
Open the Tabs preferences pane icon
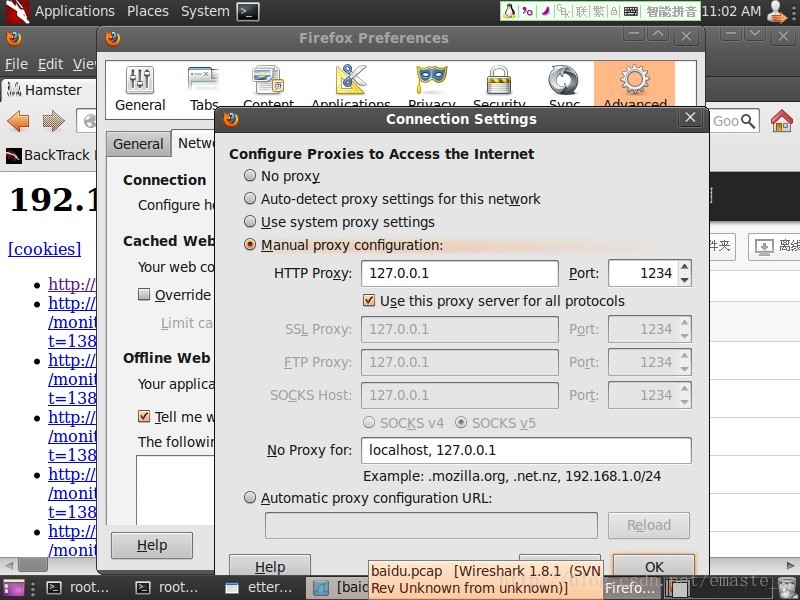pyautogui.click(x=204, y=80)
